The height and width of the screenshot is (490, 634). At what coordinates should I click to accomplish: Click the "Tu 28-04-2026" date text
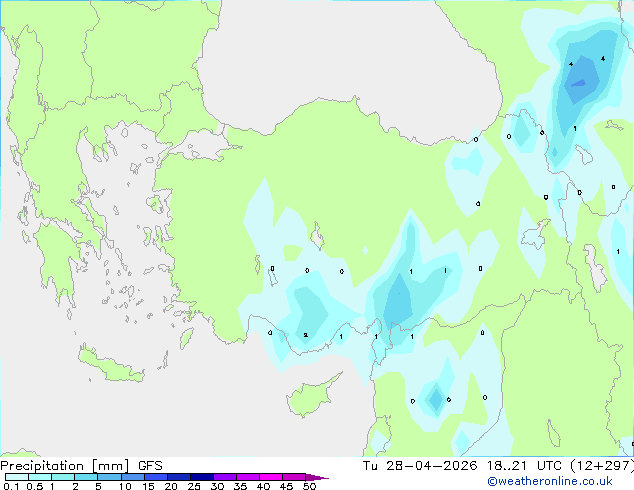420,466
